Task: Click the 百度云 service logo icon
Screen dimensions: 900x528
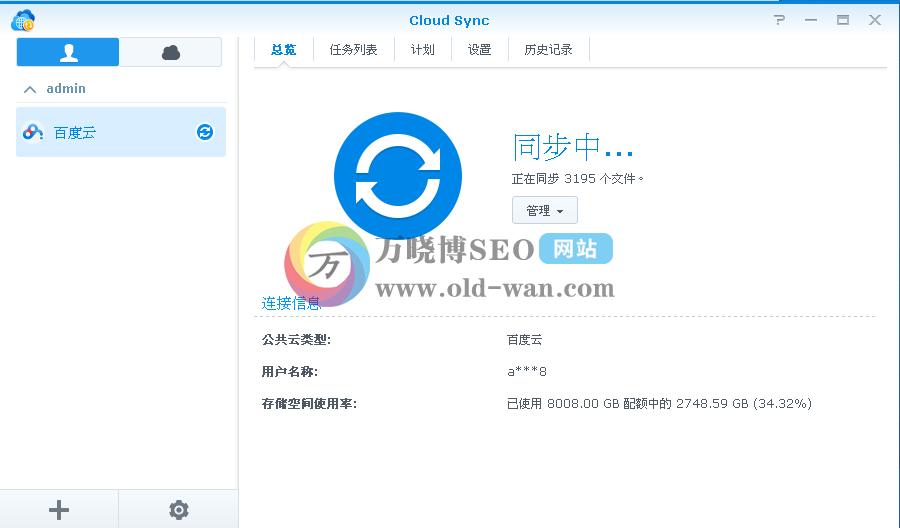Action: coord(33,132)
